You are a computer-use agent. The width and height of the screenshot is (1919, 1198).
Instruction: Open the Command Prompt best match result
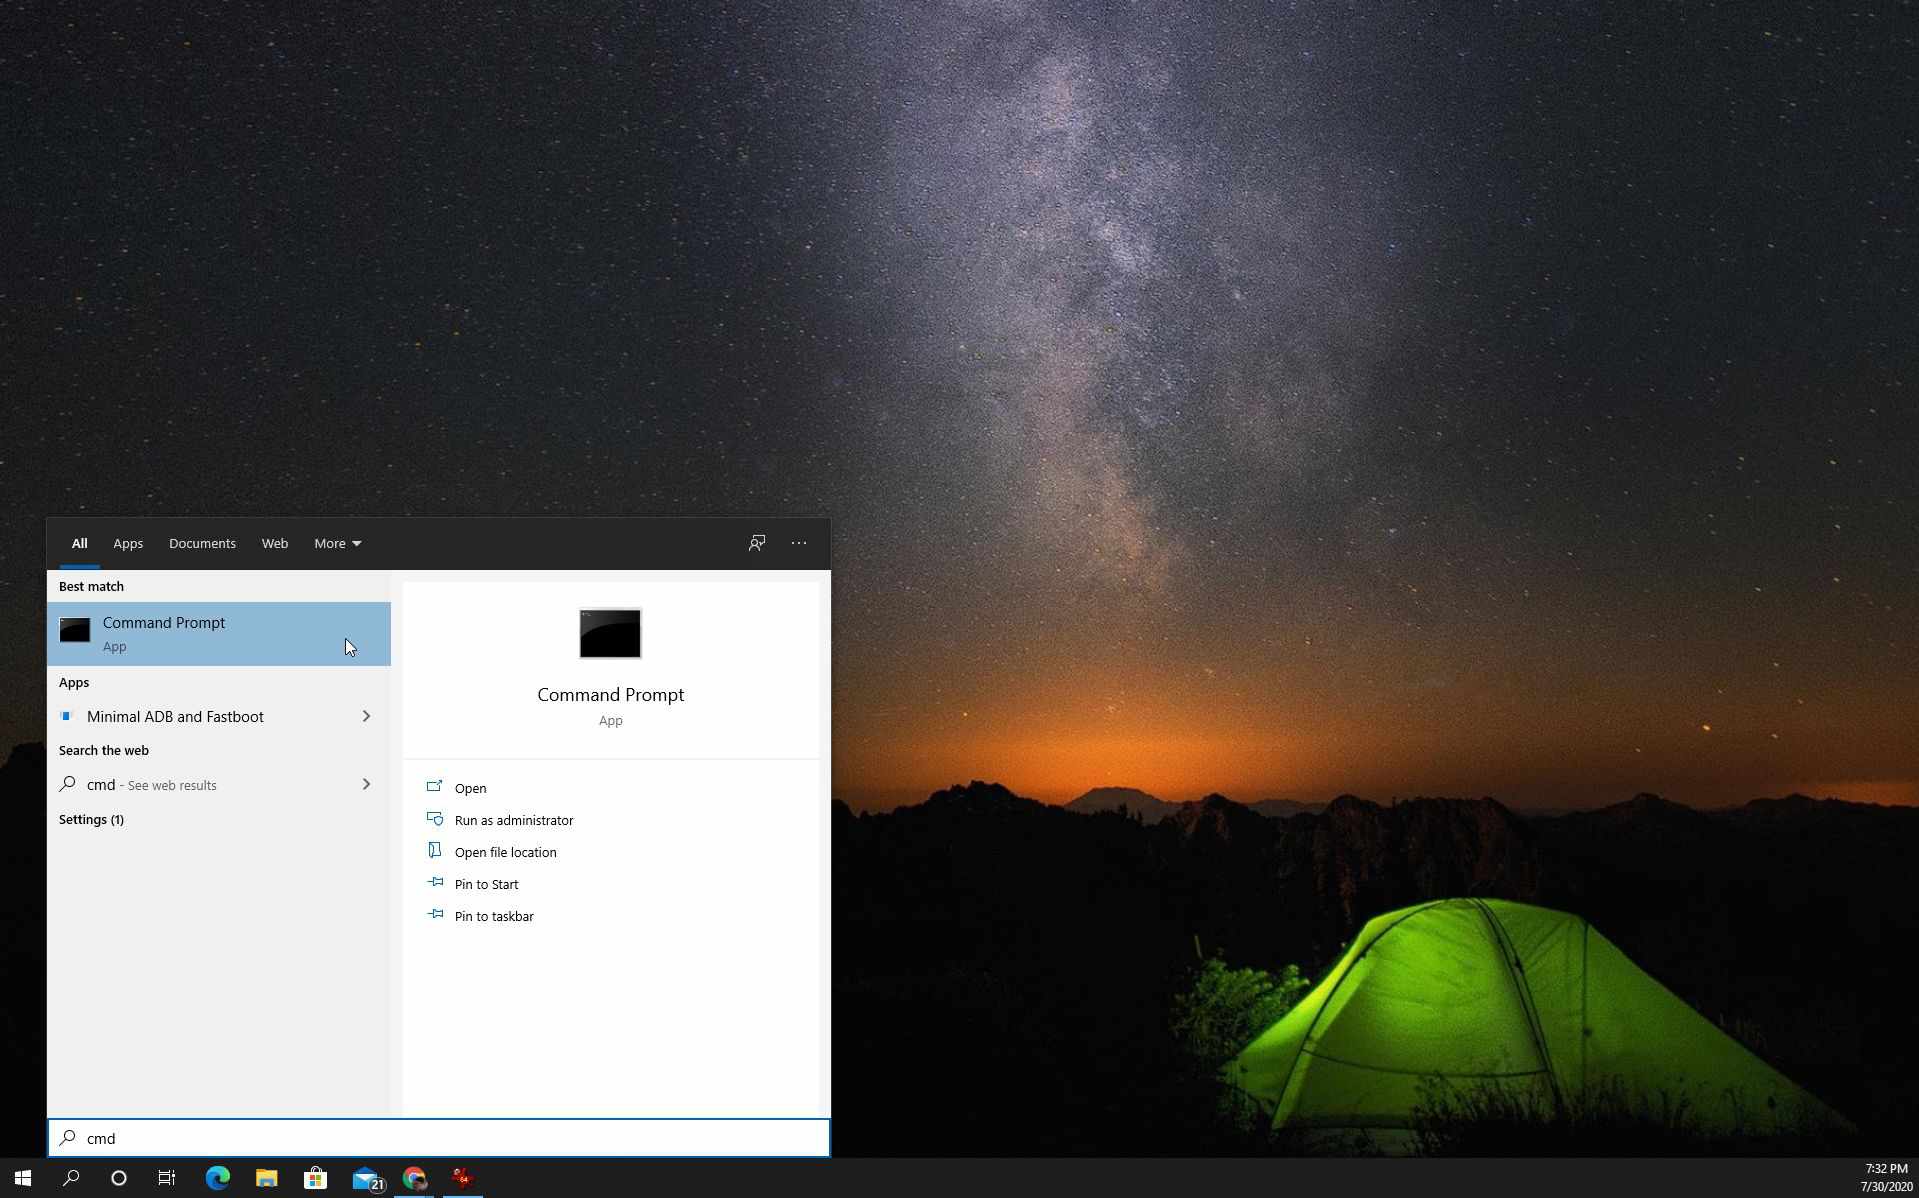218,634
